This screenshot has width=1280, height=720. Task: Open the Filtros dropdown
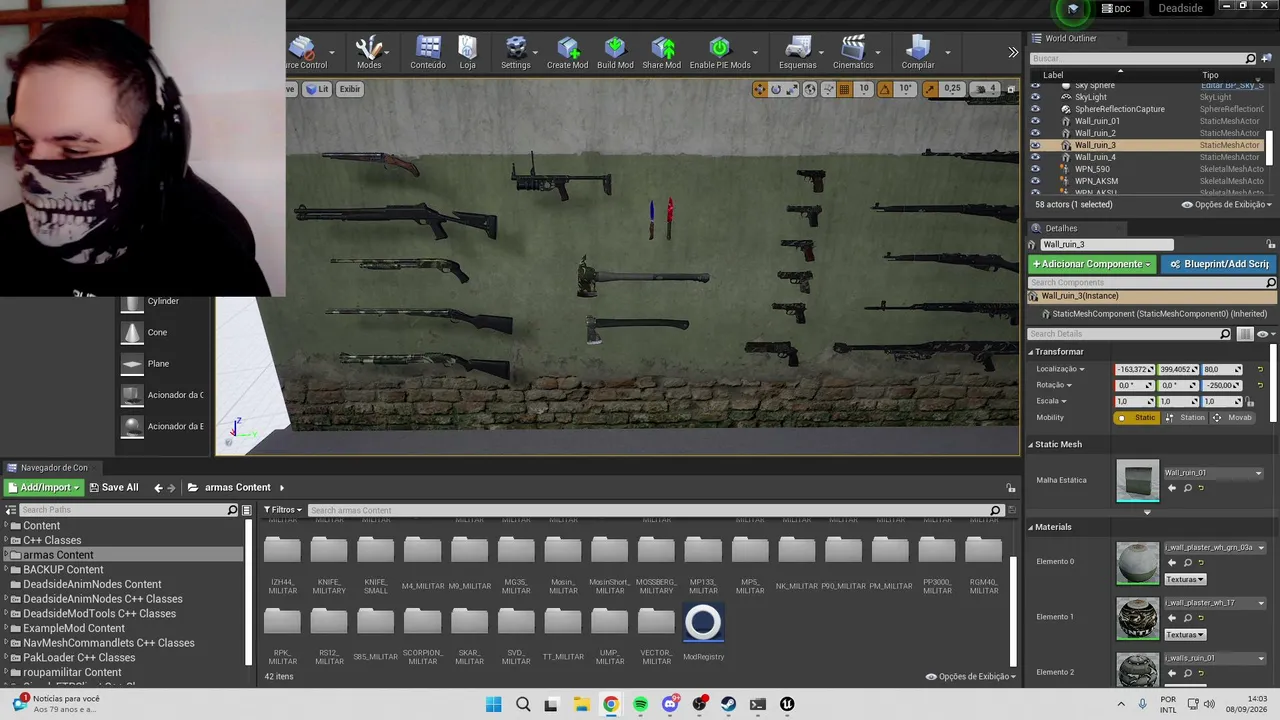point(281,510)
